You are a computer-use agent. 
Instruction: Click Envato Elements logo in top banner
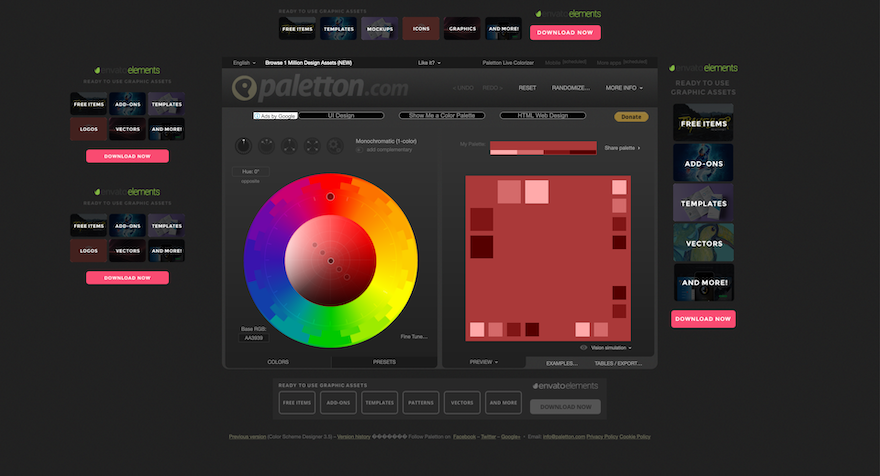point(568,13)
